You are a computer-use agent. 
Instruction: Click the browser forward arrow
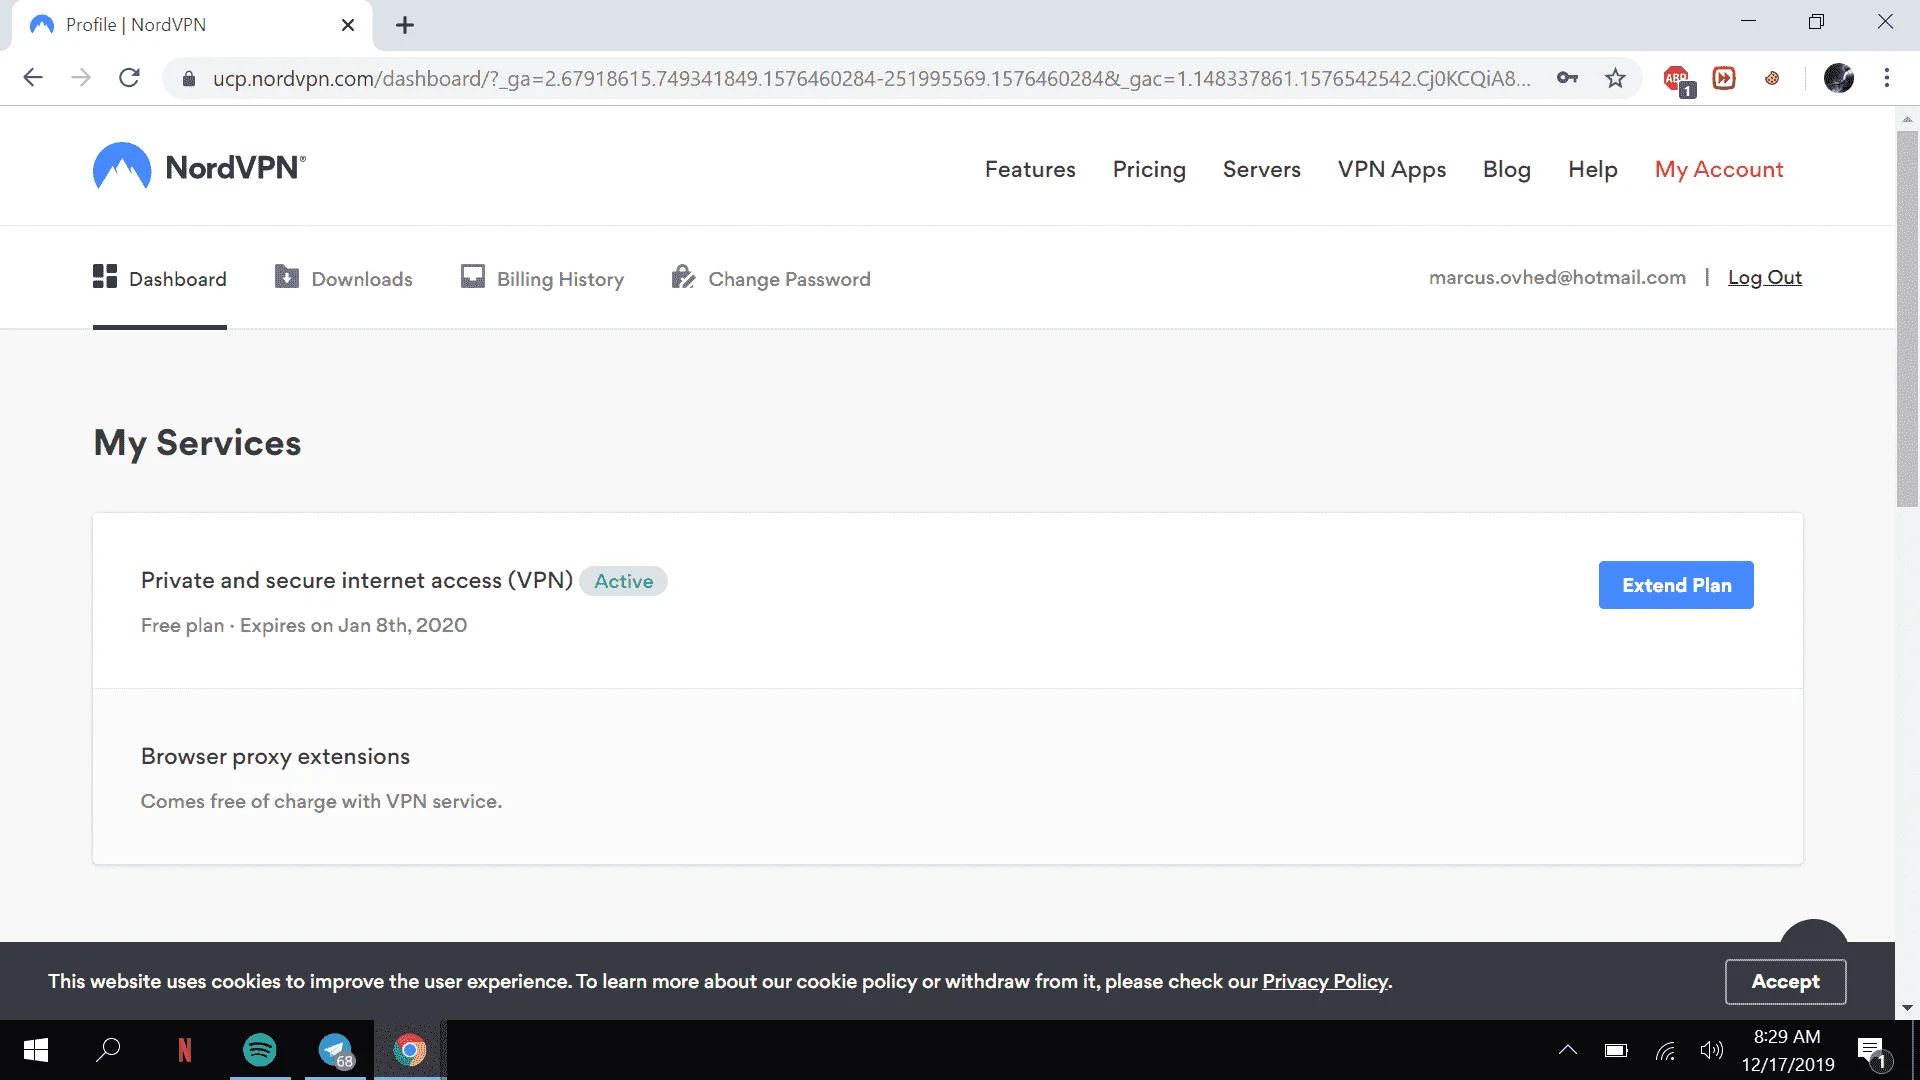pos(81,78)
